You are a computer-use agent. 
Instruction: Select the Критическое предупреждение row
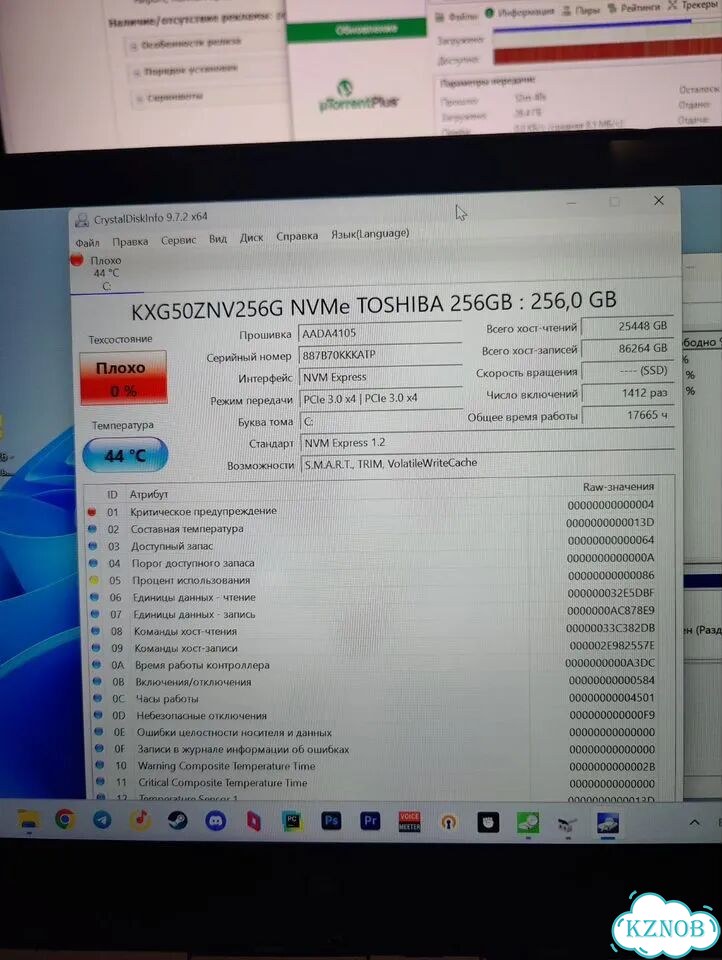click(x=372, y=509)
